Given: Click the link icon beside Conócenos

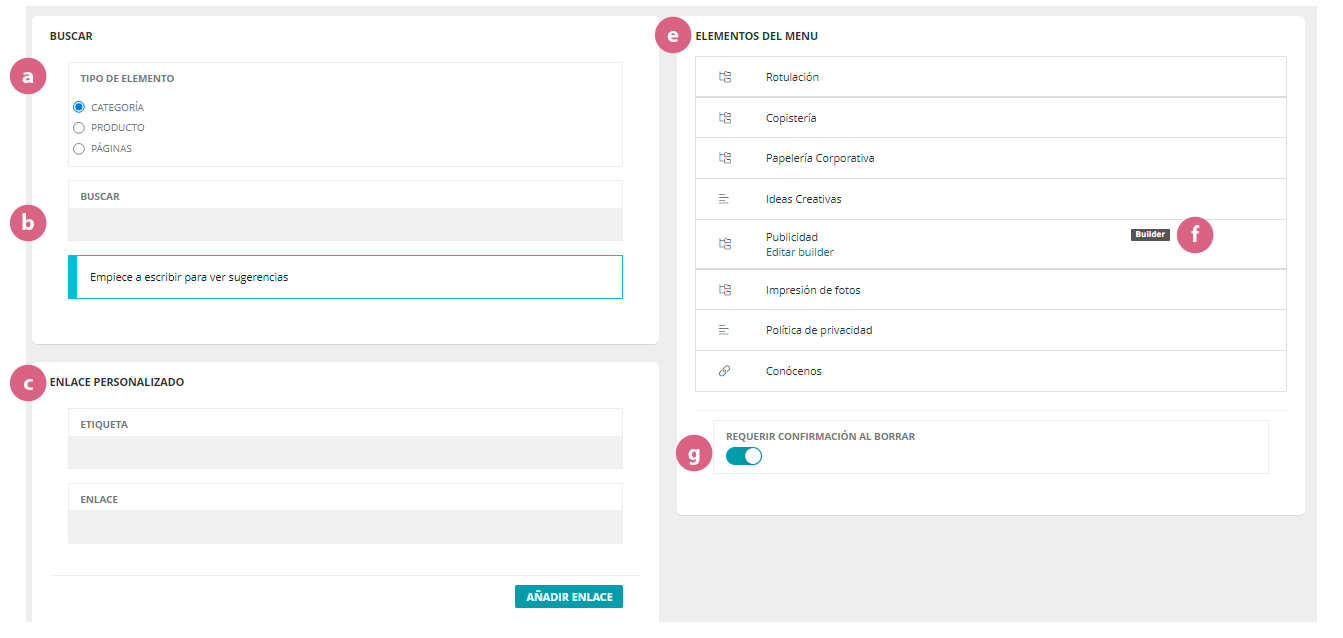Looking at the screenshot, I should pos(725,371).
